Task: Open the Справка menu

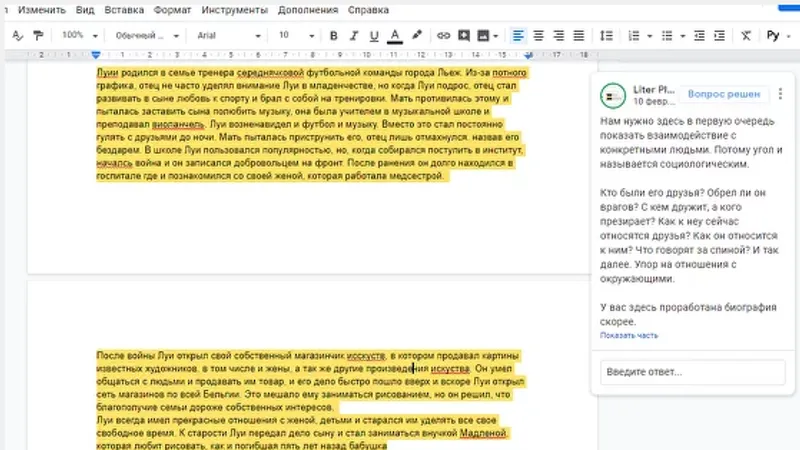Action: tap(368, 10)
